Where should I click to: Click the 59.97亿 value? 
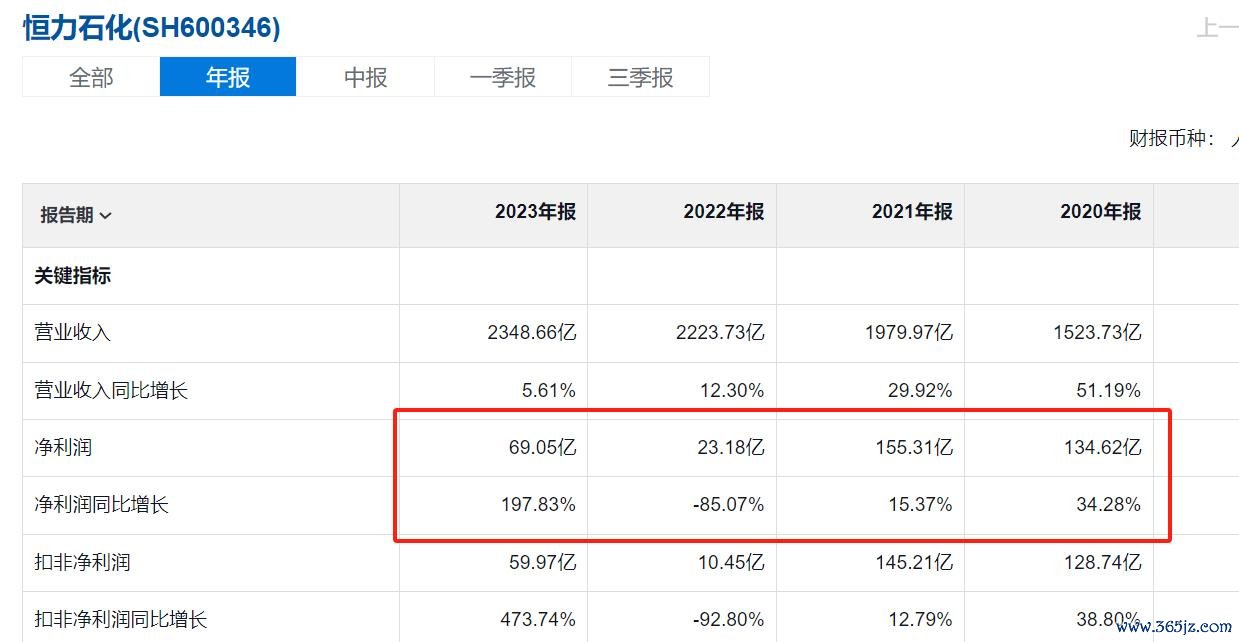point(542,562)
